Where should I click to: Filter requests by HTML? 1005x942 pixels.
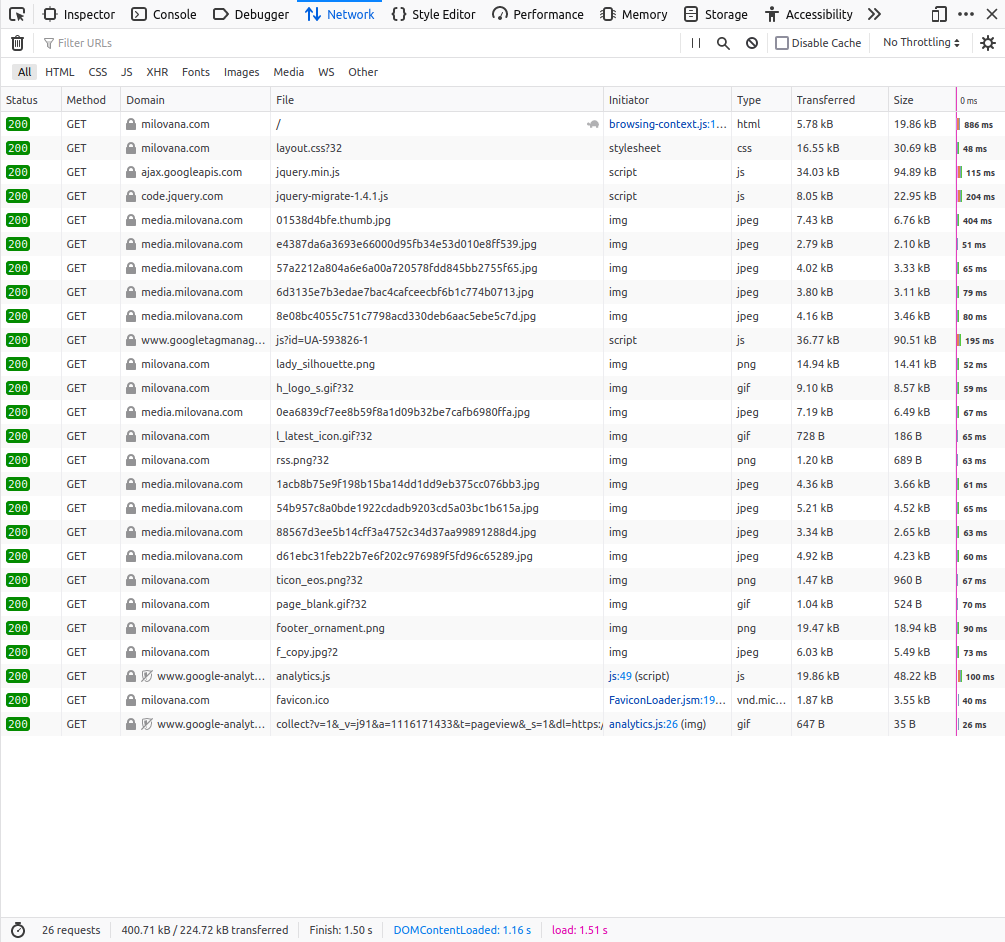[60, 72]
